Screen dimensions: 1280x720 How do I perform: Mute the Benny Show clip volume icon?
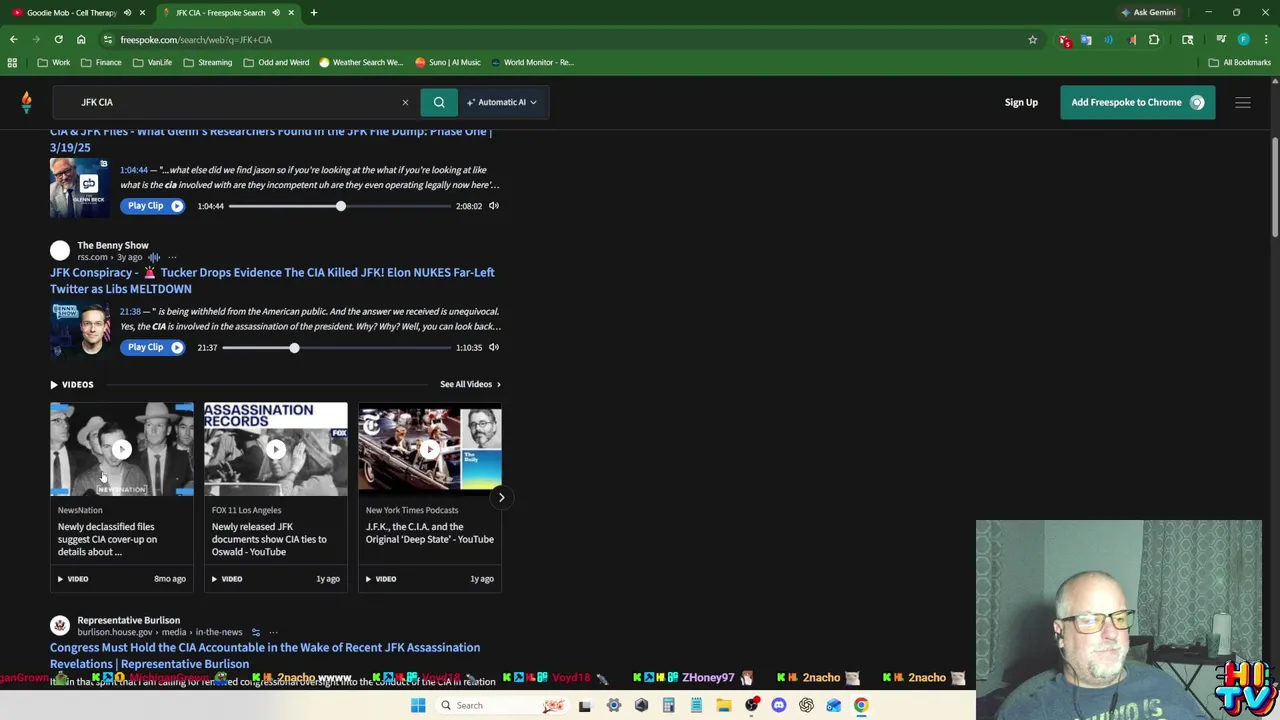pos(494,347)
